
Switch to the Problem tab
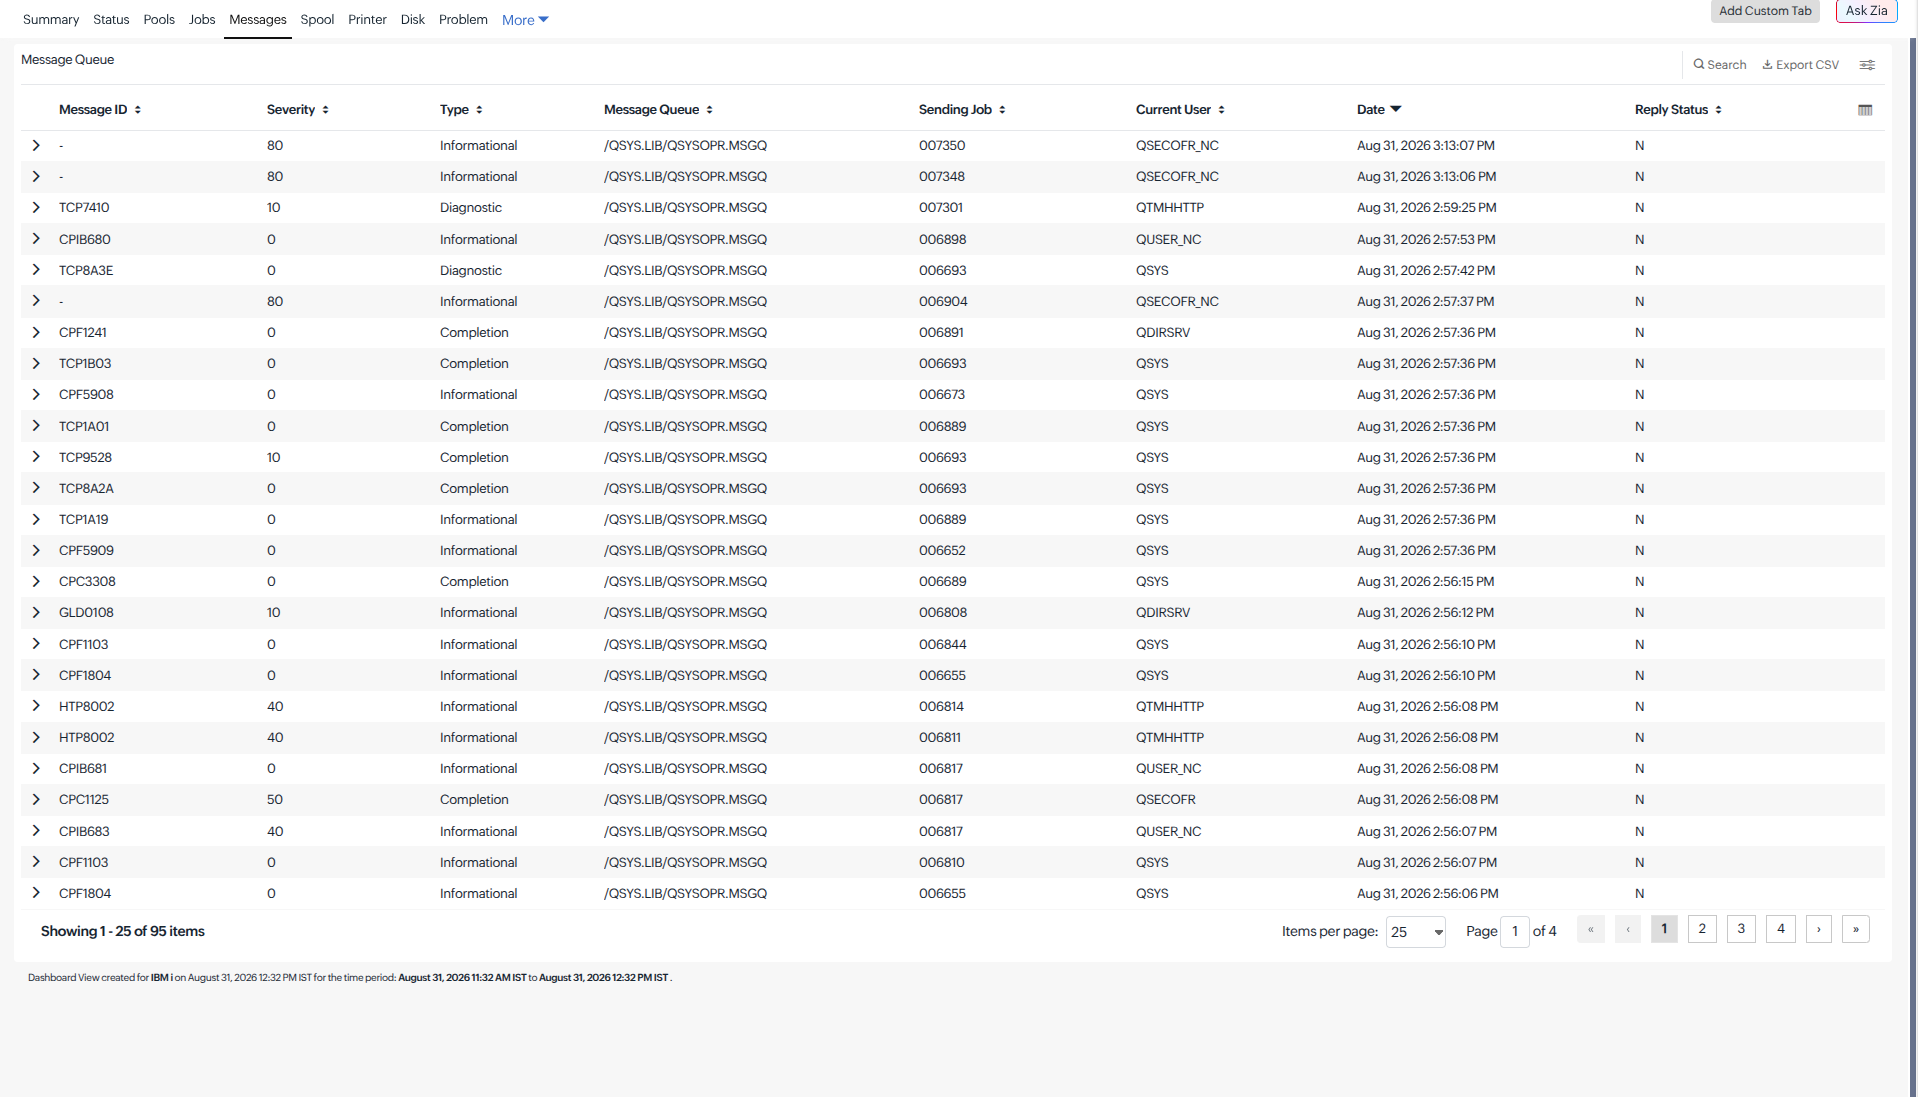click(463, 20)
